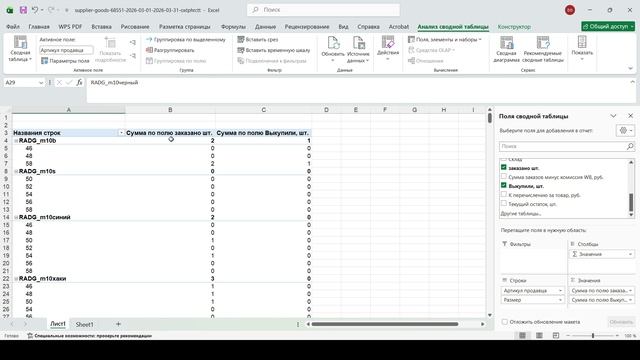
Task: Check Сумма заказов минус комиссия WB field
Action: (504, 176)
